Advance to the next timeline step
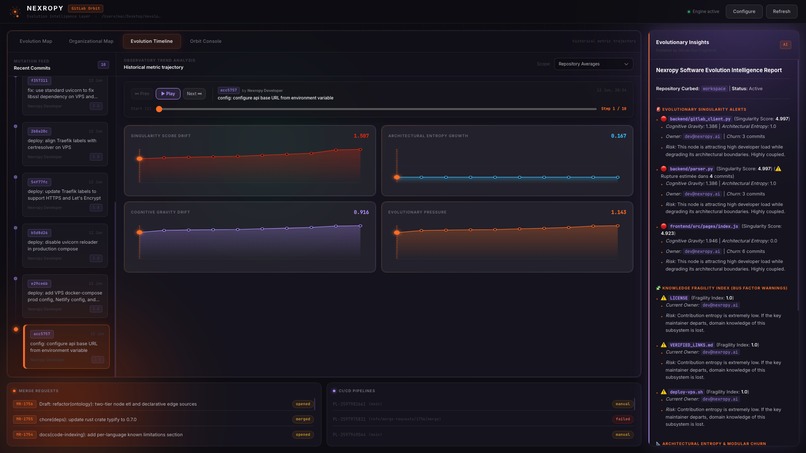 (x=194, y=94)
